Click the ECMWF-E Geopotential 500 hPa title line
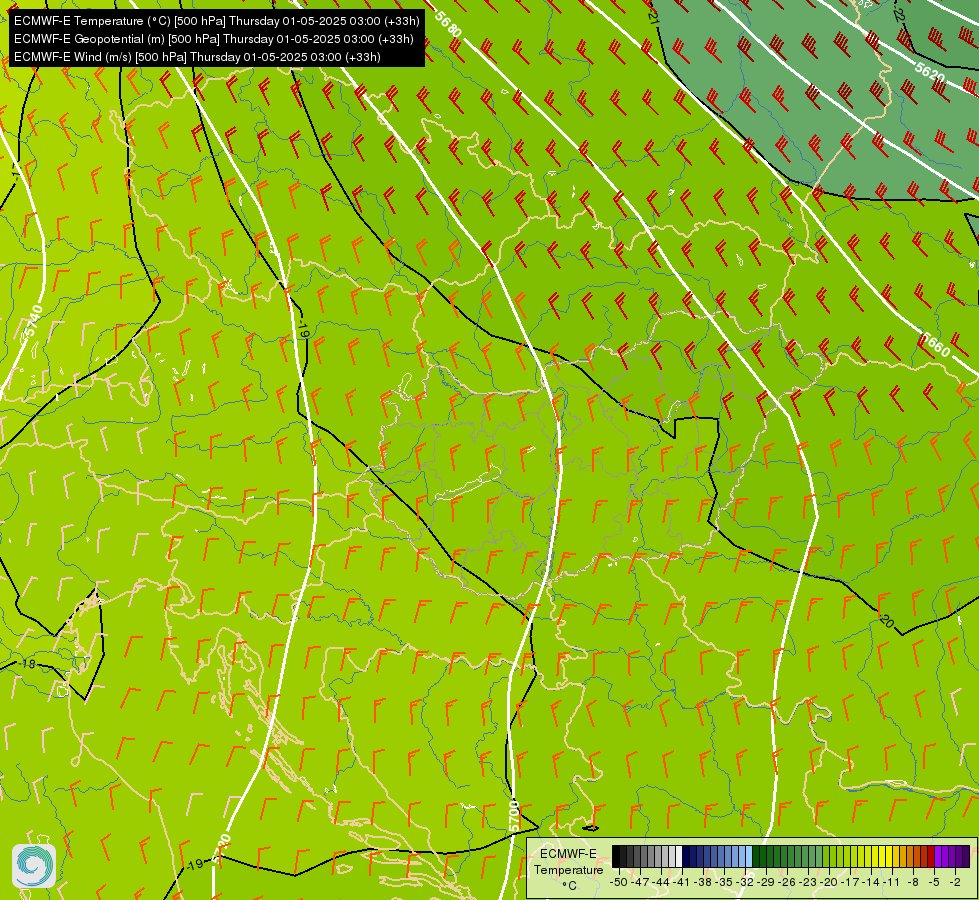This screenshot has height=900, width=979. [x=214, y=39]
